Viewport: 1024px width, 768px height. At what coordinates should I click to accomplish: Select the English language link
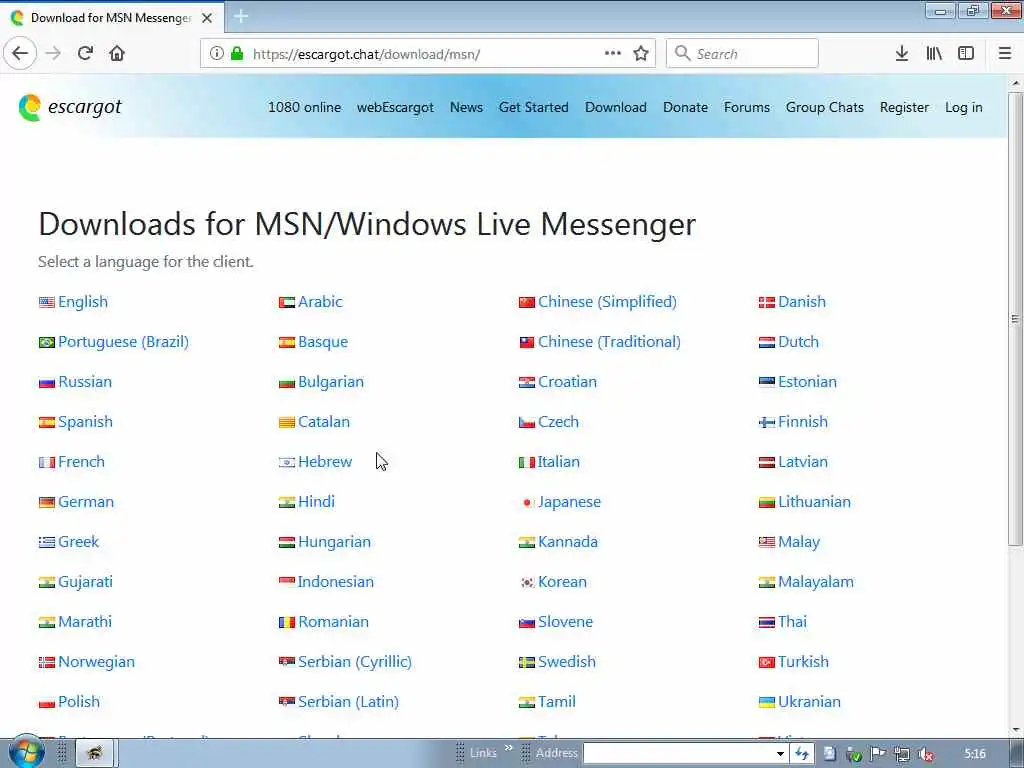coord(83,302)
